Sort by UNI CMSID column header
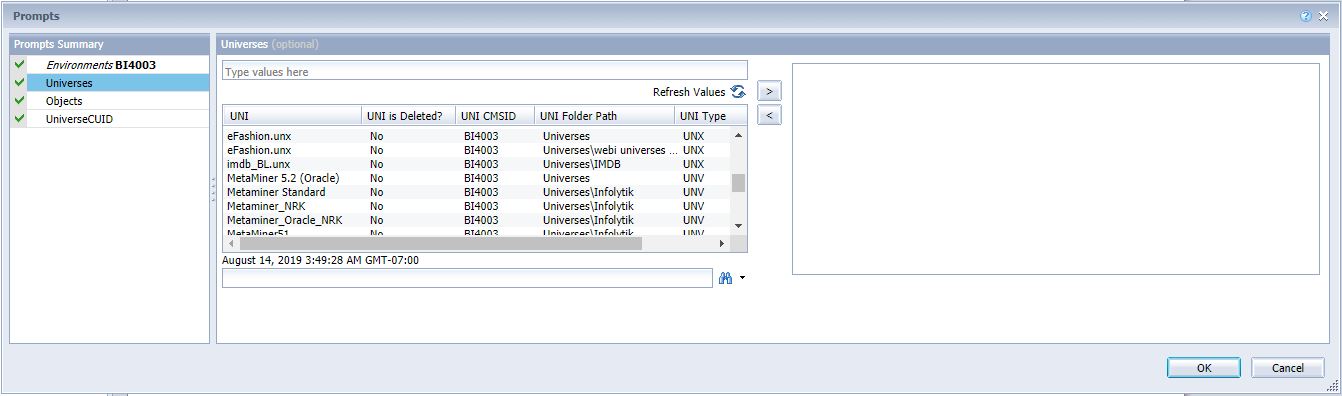 coord(494,116)
